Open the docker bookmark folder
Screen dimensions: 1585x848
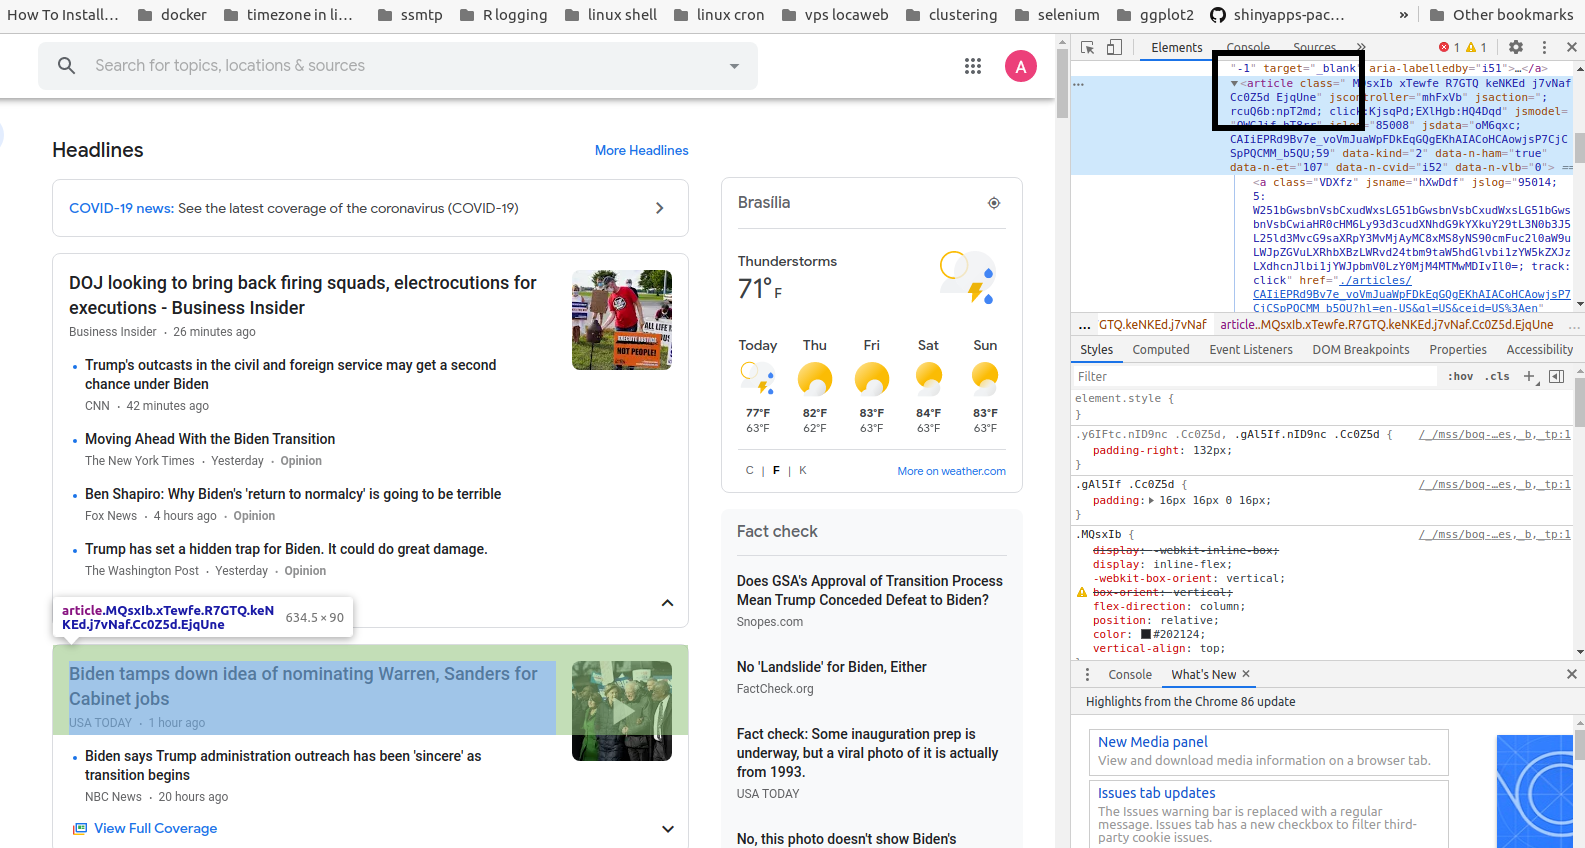click(172, 15)
